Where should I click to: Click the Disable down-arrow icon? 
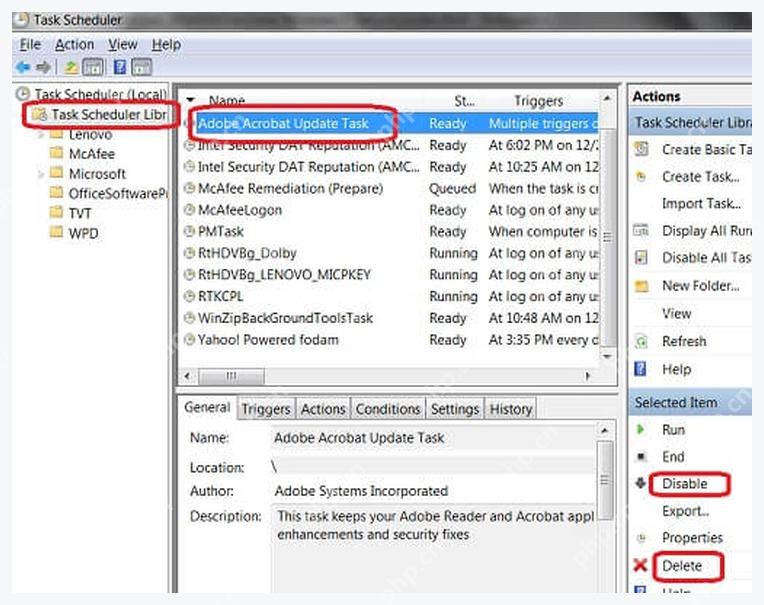click(641, 483)
